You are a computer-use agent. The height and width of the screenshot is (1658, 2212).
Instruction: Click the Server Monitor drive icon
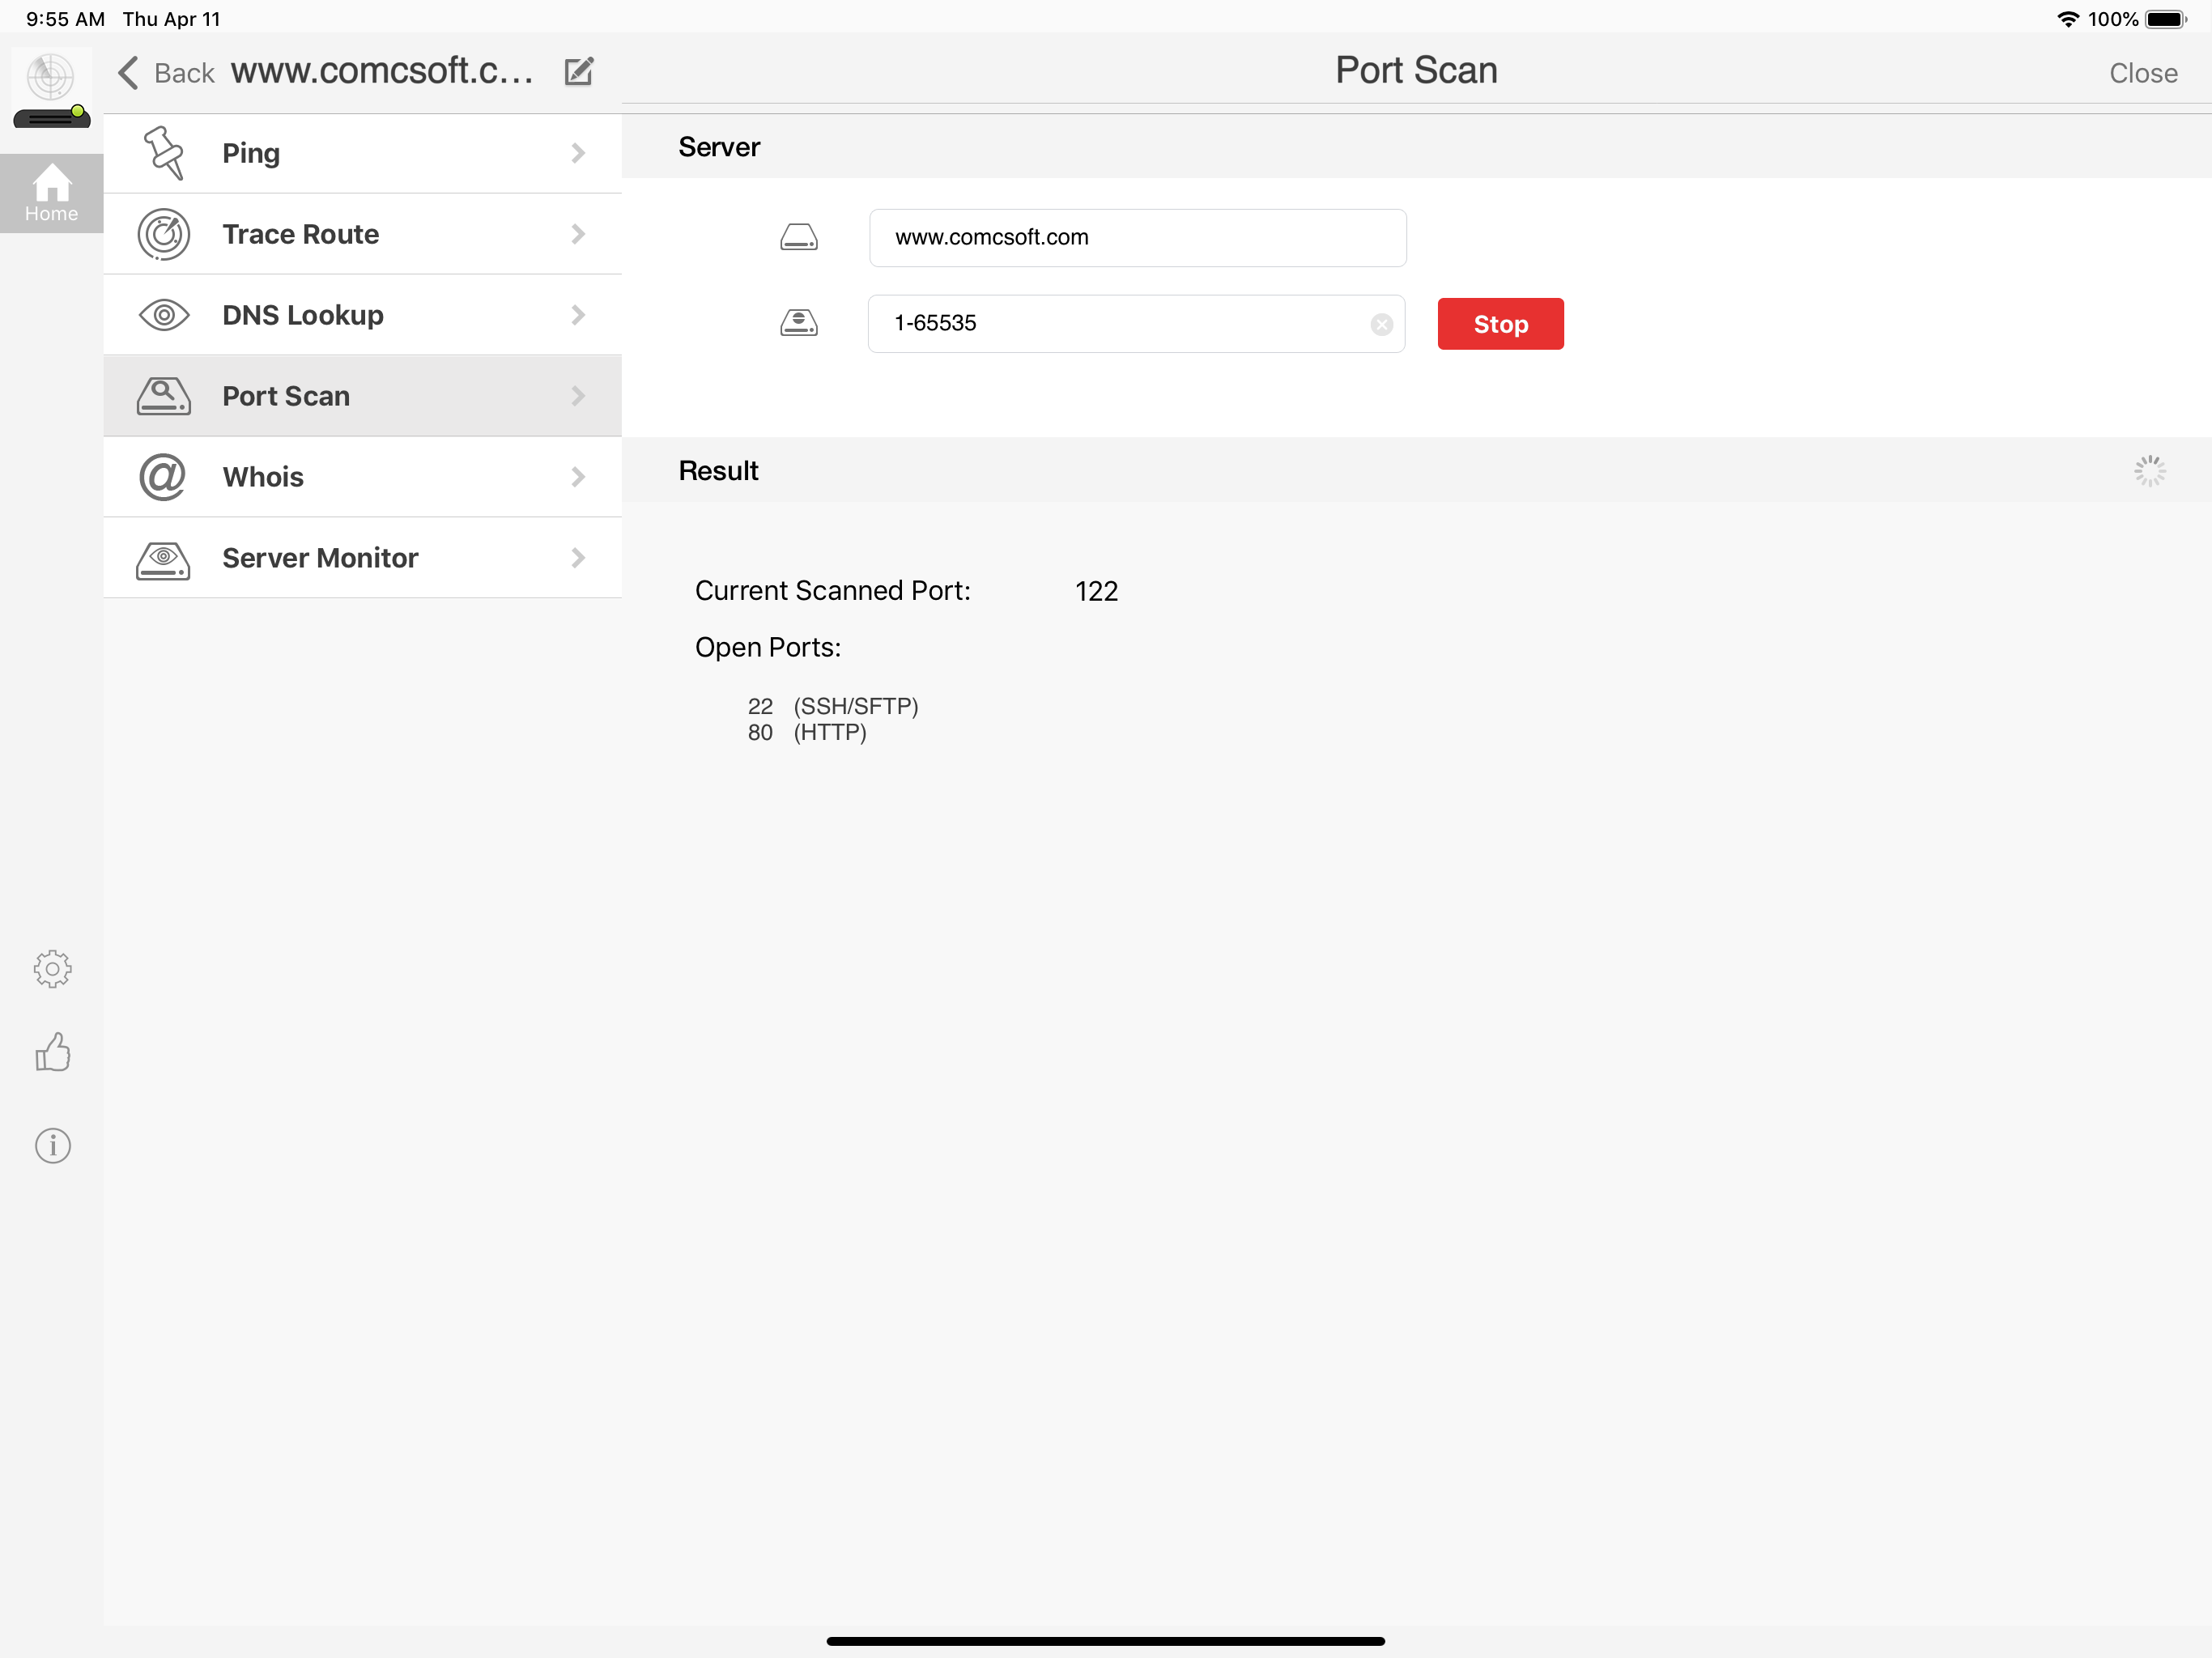[x=163, y=558]
